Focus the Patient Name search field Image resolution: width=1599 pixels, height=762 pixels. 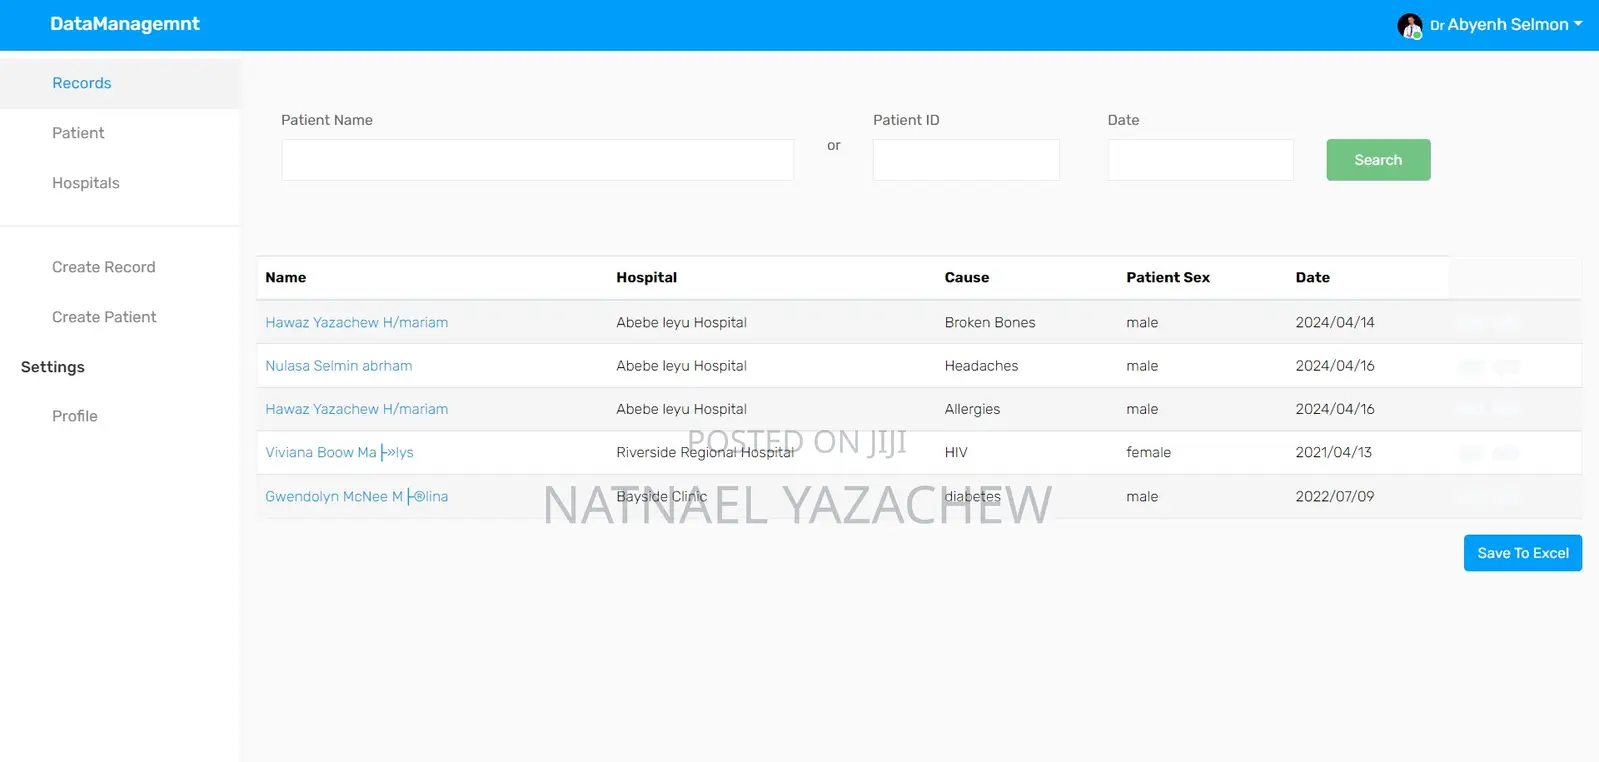537,160
